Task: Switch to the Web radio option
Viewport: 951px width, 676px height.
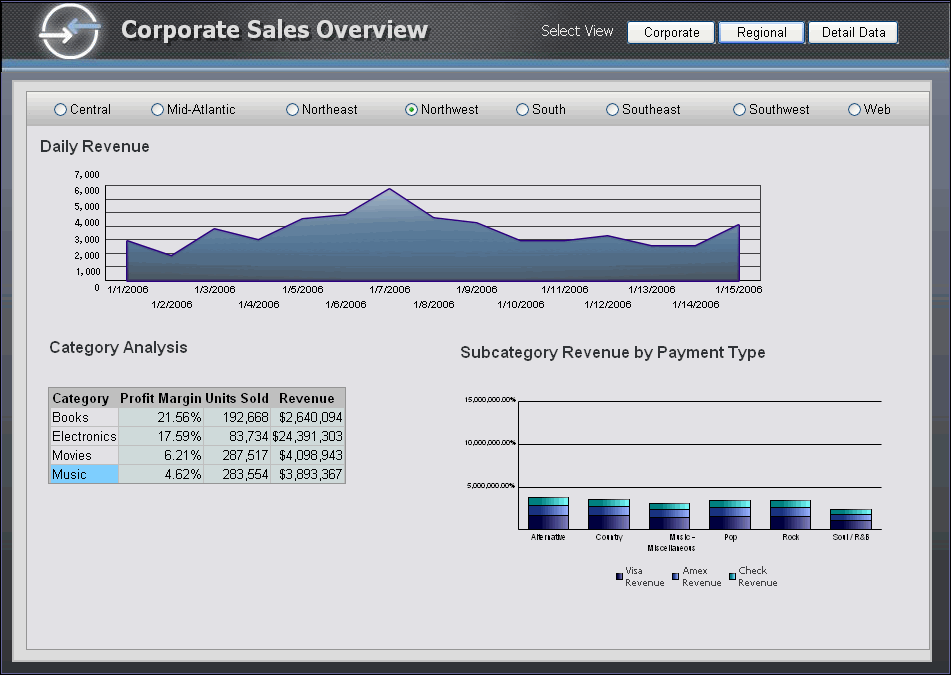Action: click(x=855, y=110)
